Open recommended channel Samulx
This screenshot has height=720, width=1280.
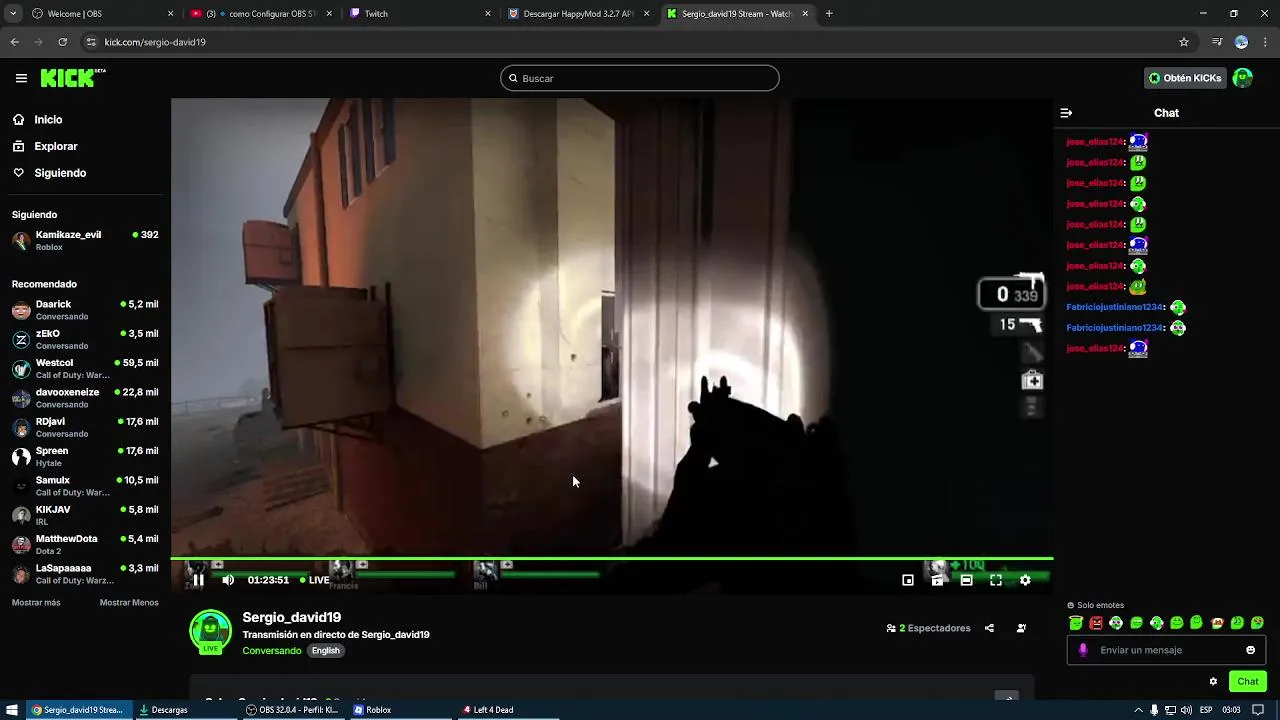pyautogui.click(x=85, y=486)
